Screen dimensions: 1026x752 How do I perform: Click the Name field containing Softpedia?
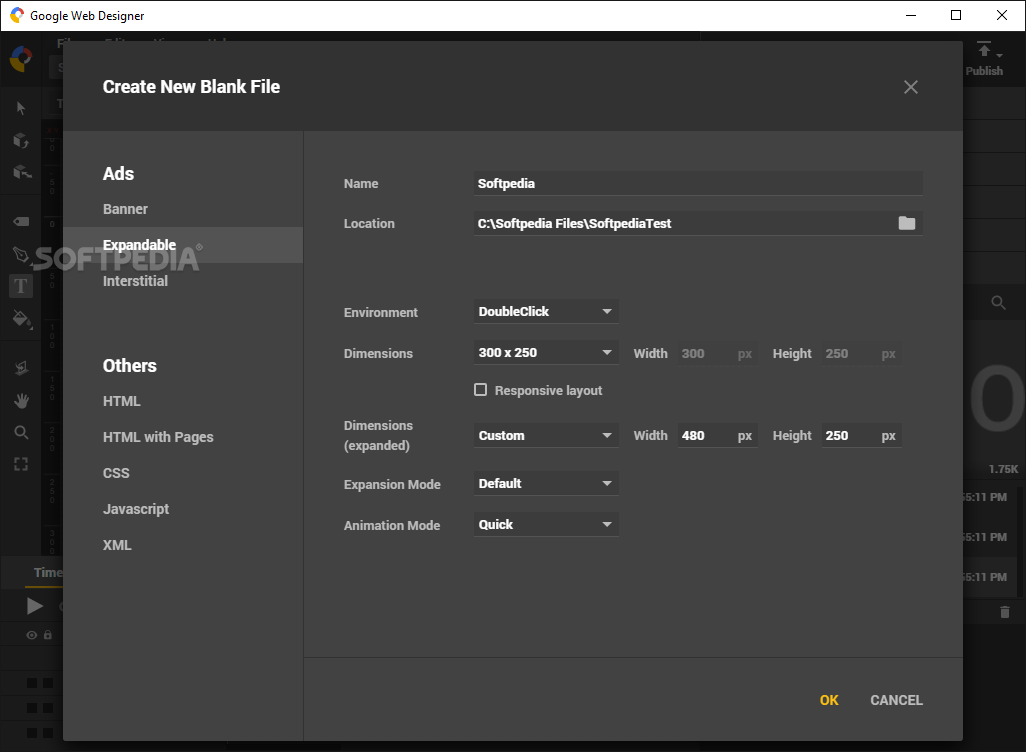pyautogui.click(x=698, y=183)
